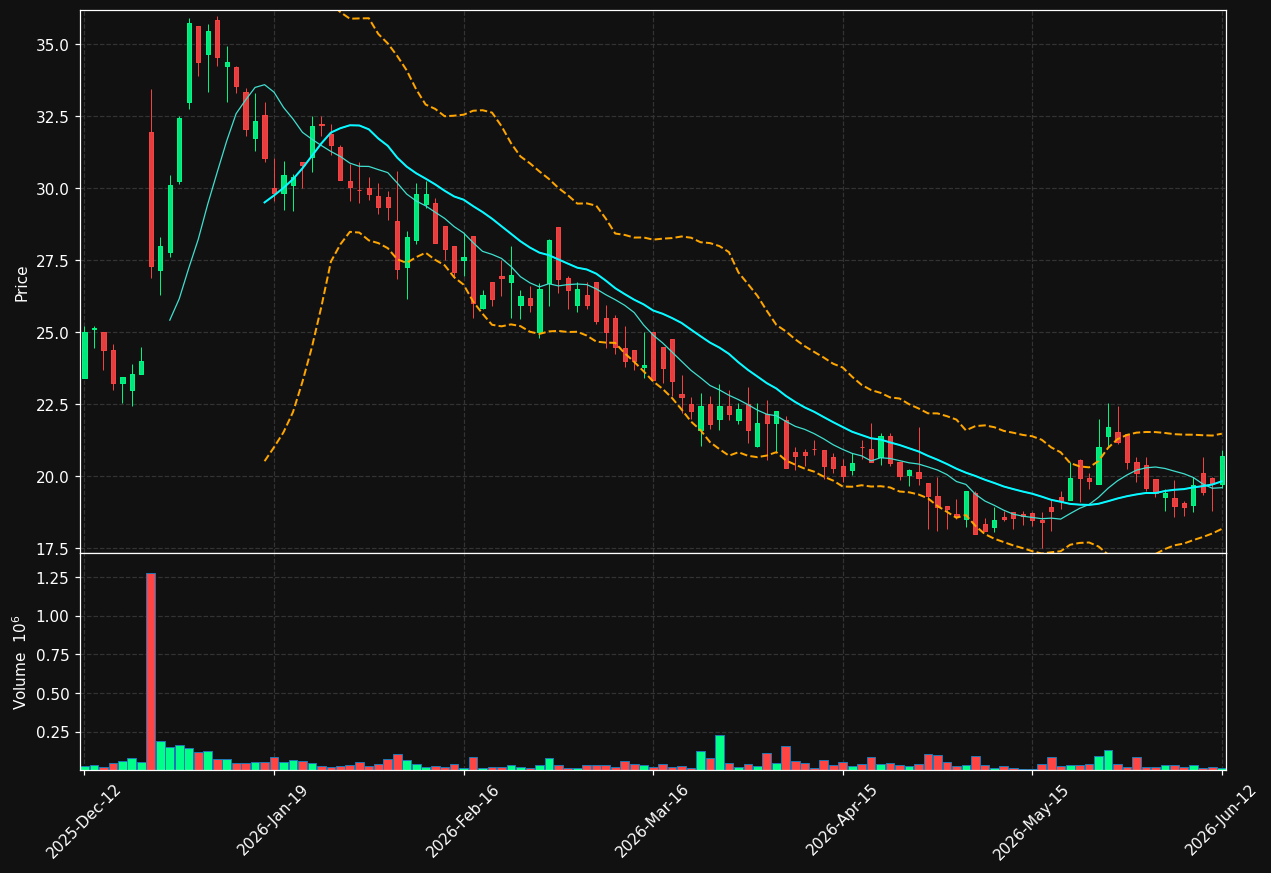The image size is (1271, 873).
Task: Click the tallest green volume bar
Action: point(720,752)
